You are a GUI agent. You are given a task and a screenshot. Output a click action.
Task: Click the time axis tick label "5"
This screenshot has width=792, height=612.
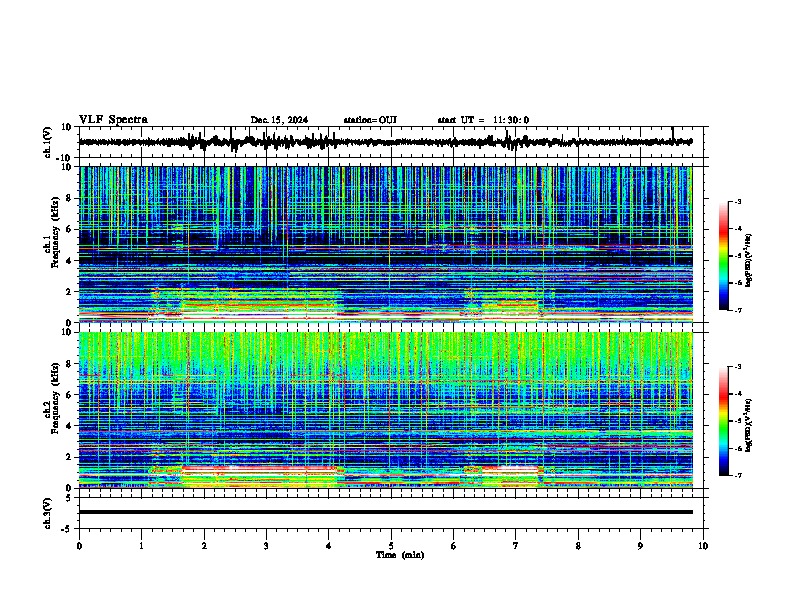pyautogui.click(x=391, y=546)
